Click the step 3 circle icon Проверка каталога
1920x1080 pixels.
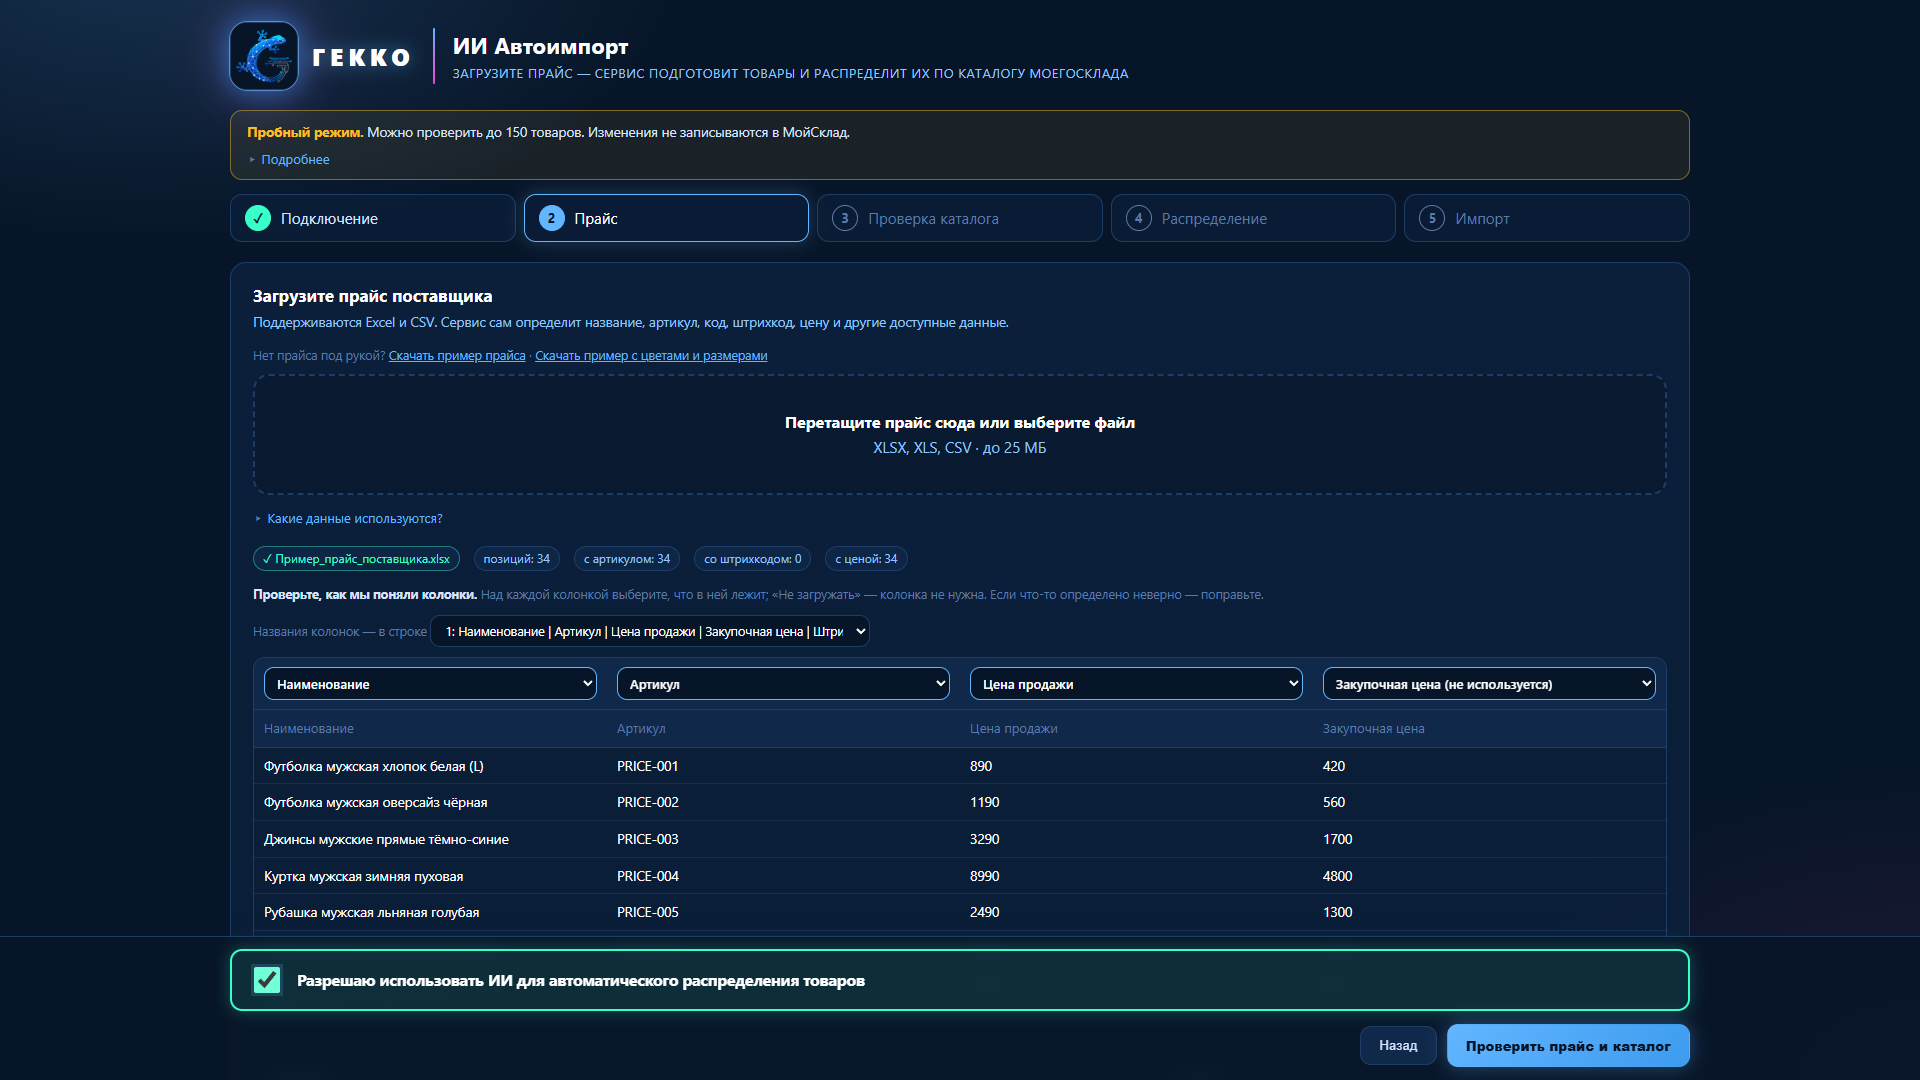845,218
